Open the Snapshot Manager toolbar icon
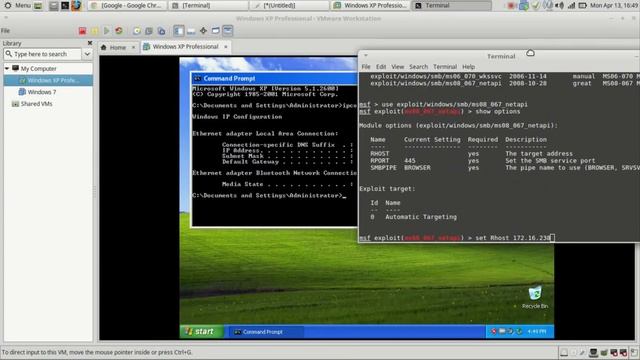Screen dimensions: 640x360 tap(162, 31)
